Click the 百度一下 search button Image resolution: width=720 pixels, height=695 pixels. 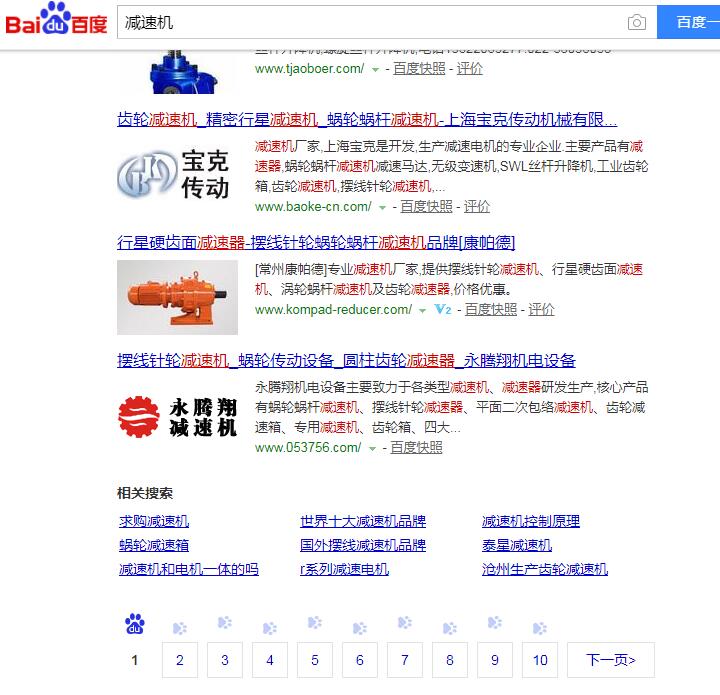click(x=689, y=22)
